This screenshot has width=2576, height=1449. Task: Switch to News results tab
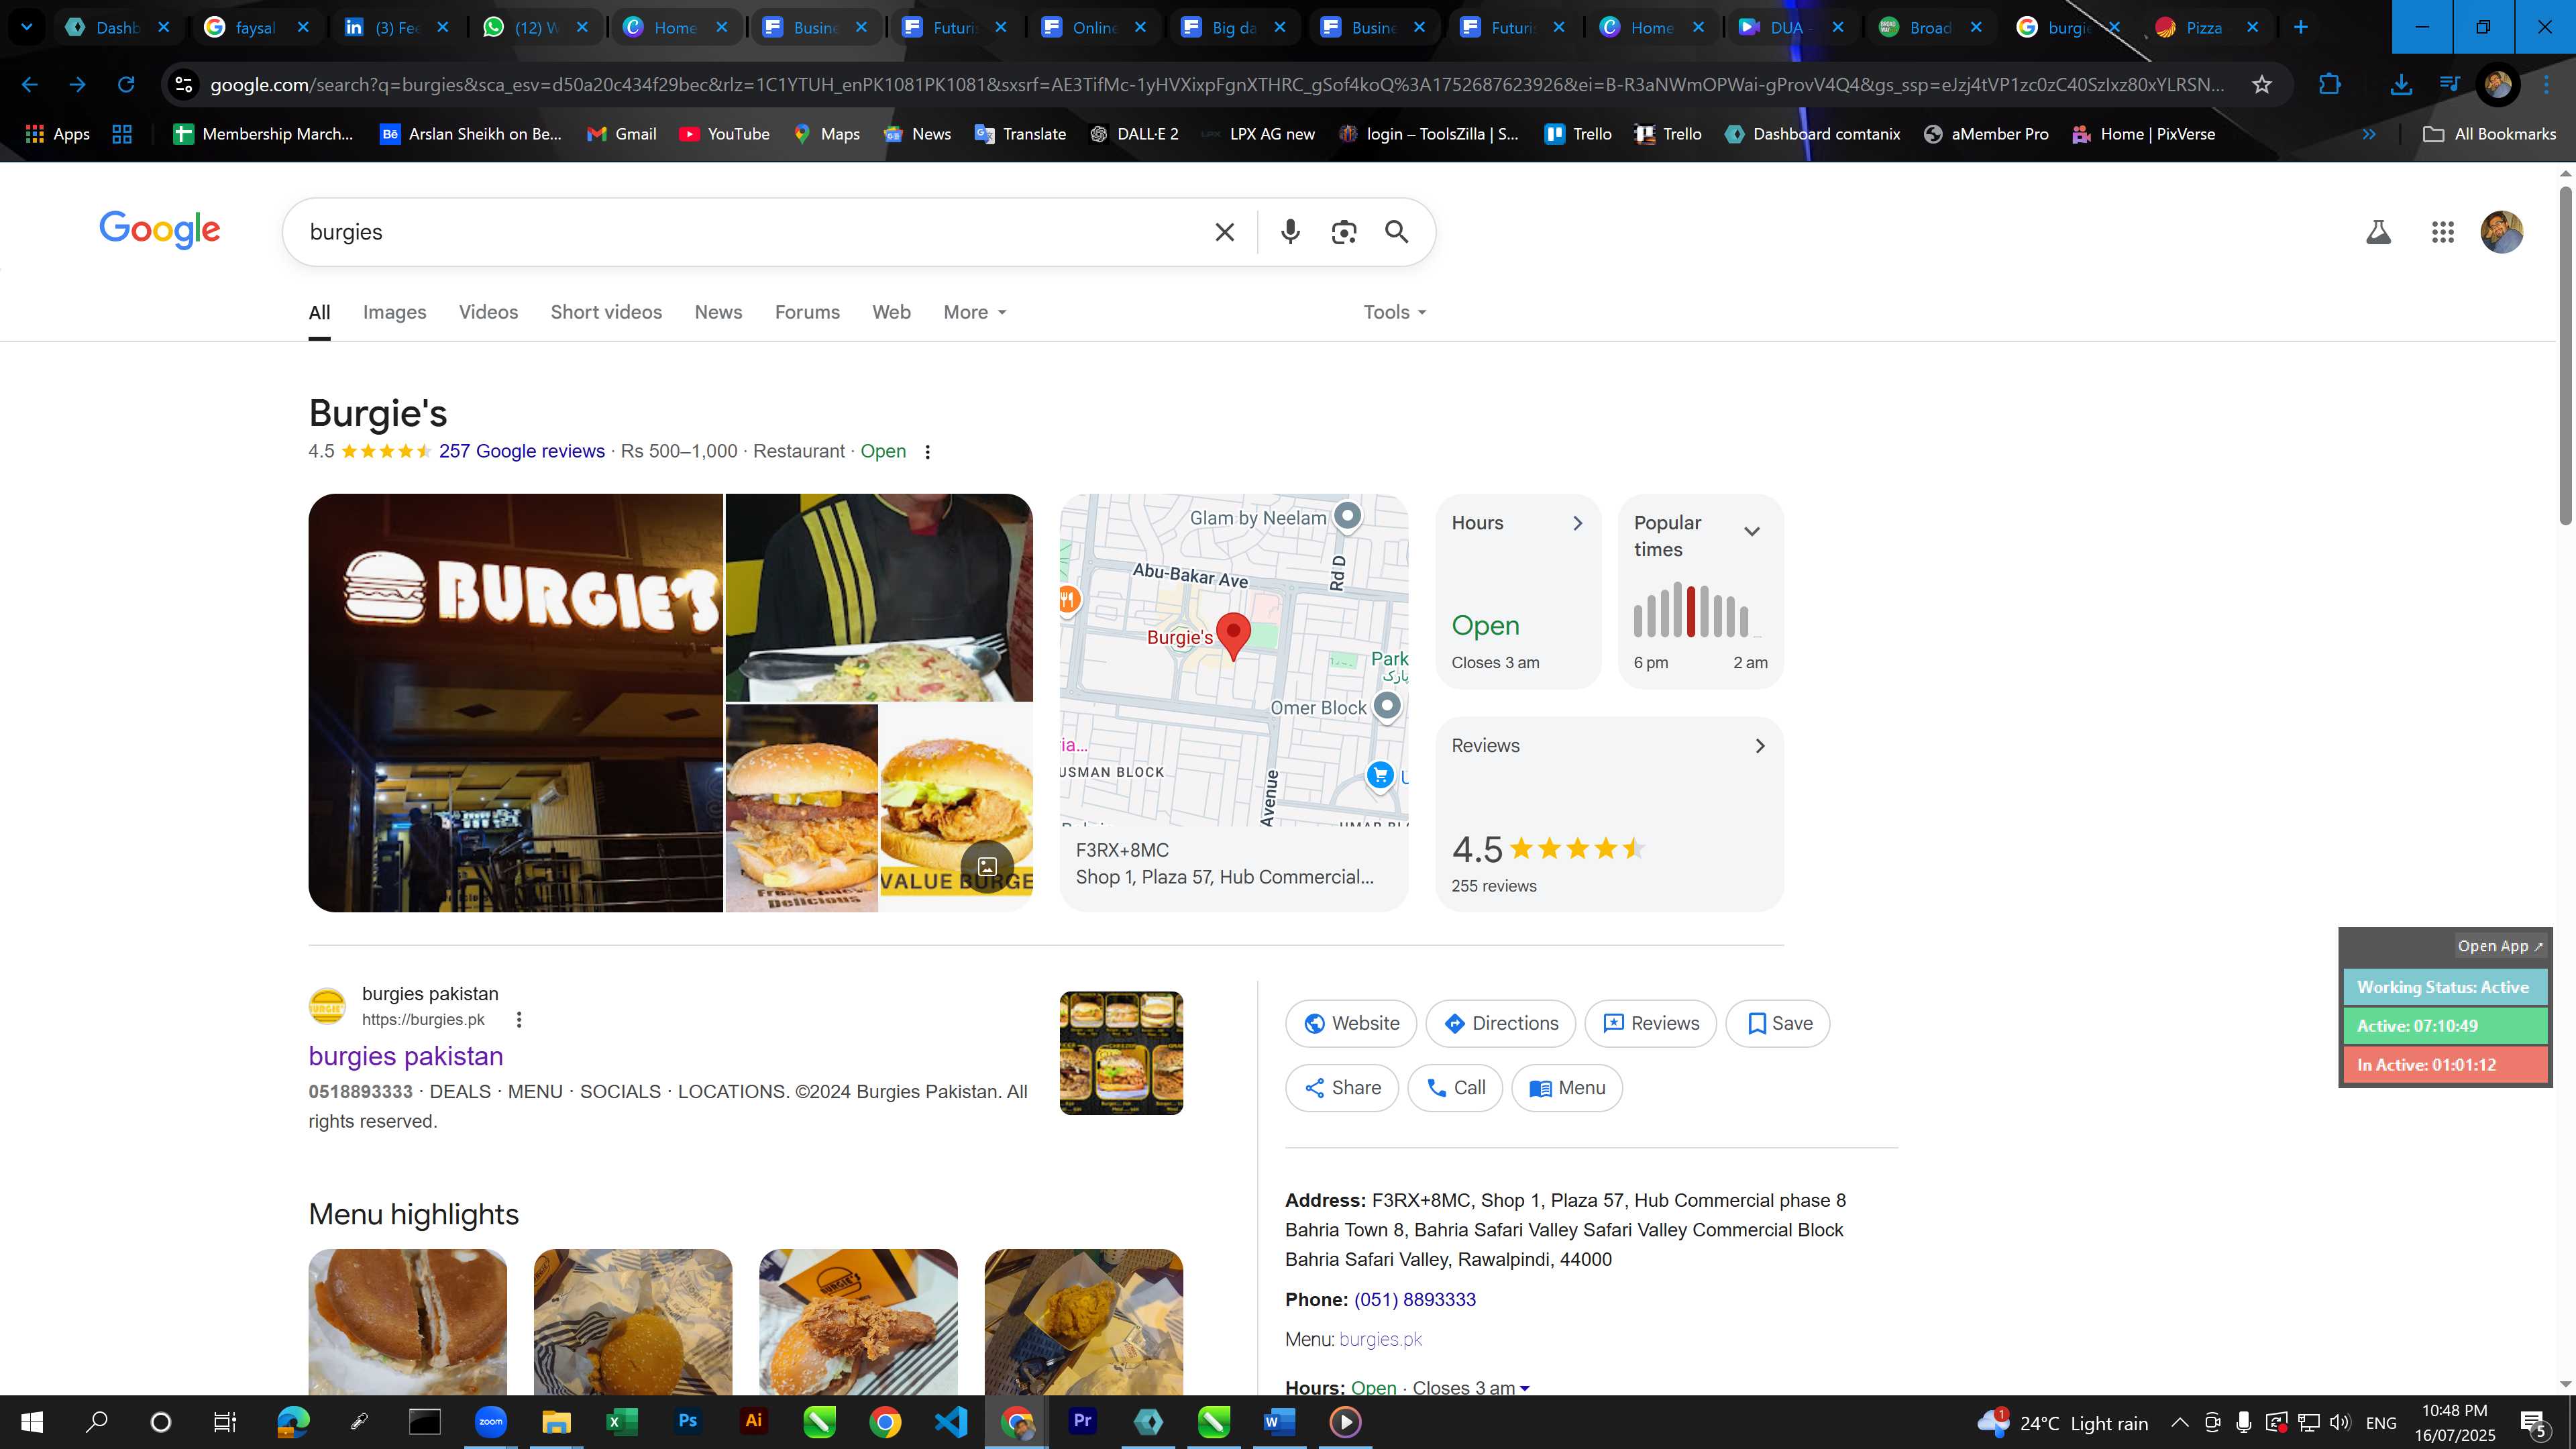pos(718,312)
